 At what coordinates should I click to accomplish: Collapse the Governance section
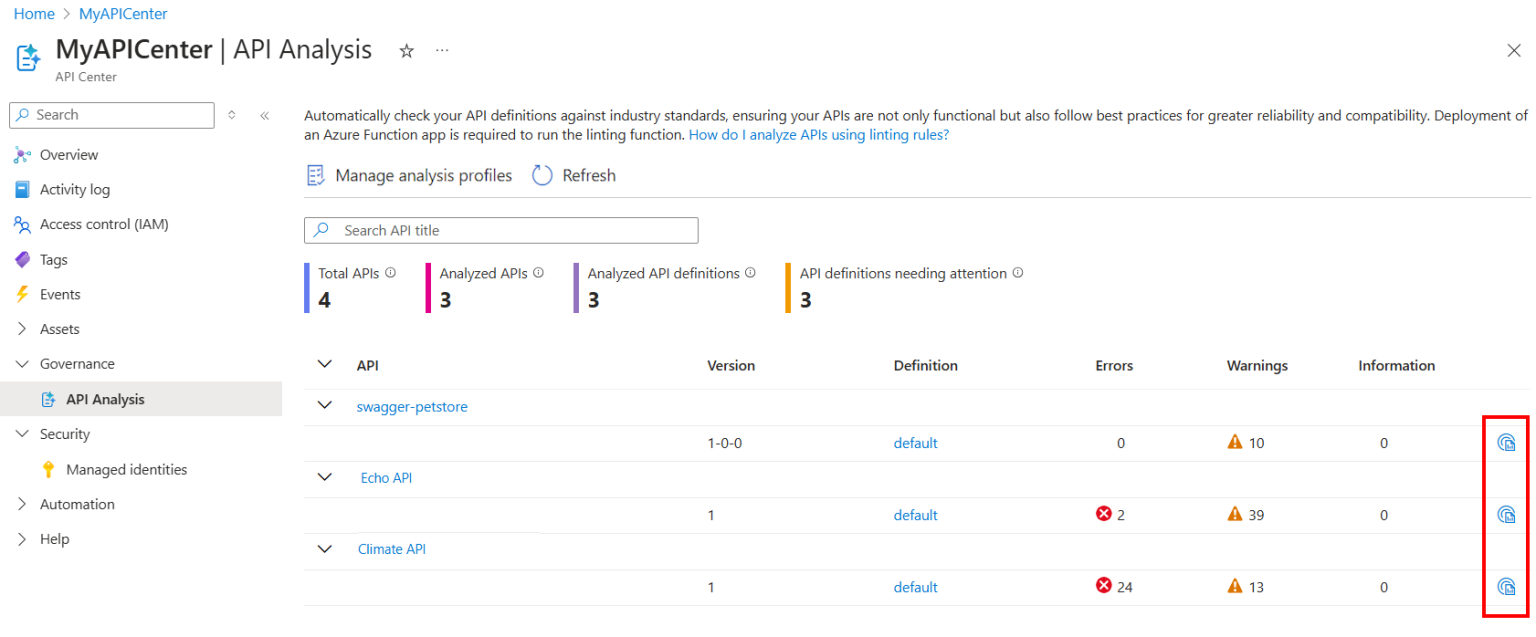click(x=23, y=363)
